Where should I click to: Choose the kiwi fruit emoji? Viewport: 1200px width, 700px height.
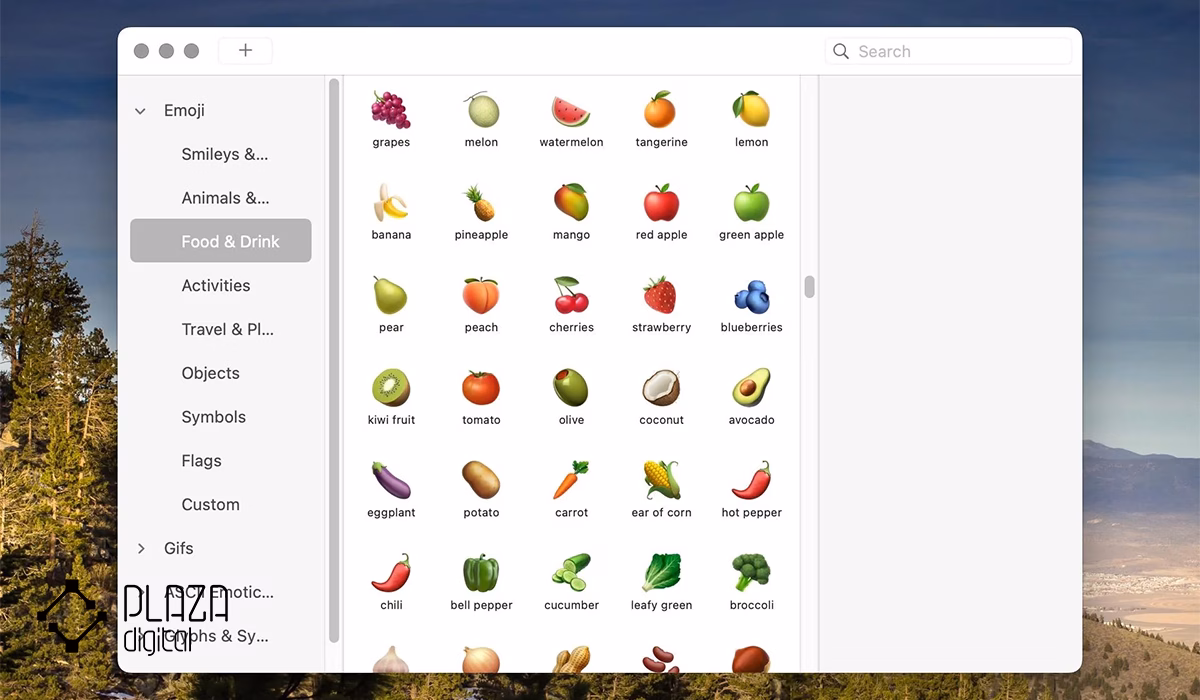391,388
